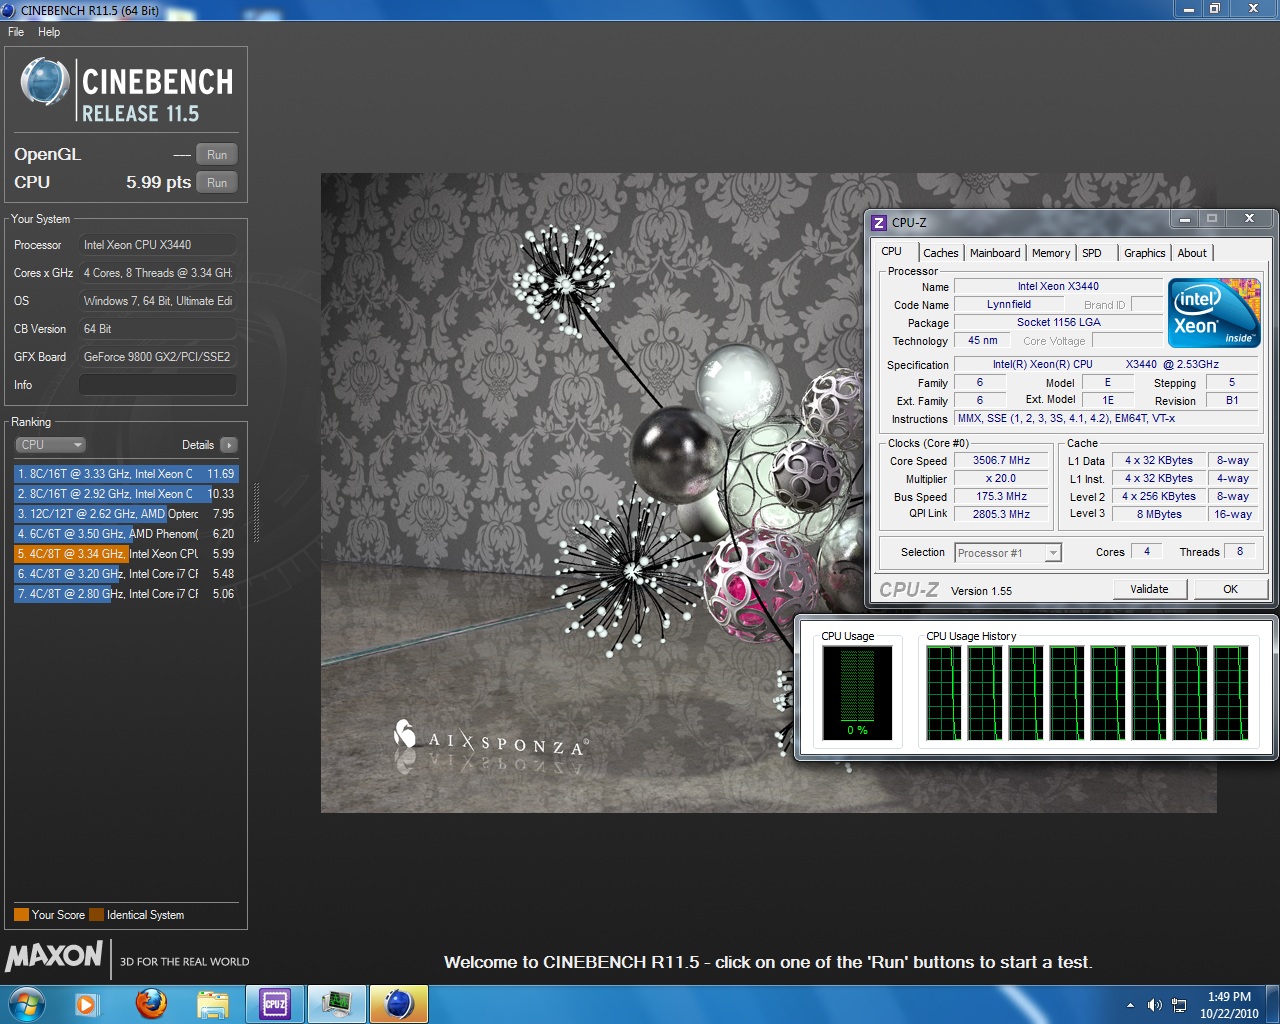1280x1024 pixels.
Task: Click the CPU-Z title bar icon
Action: pyautogui.click(x=879, y=223)
